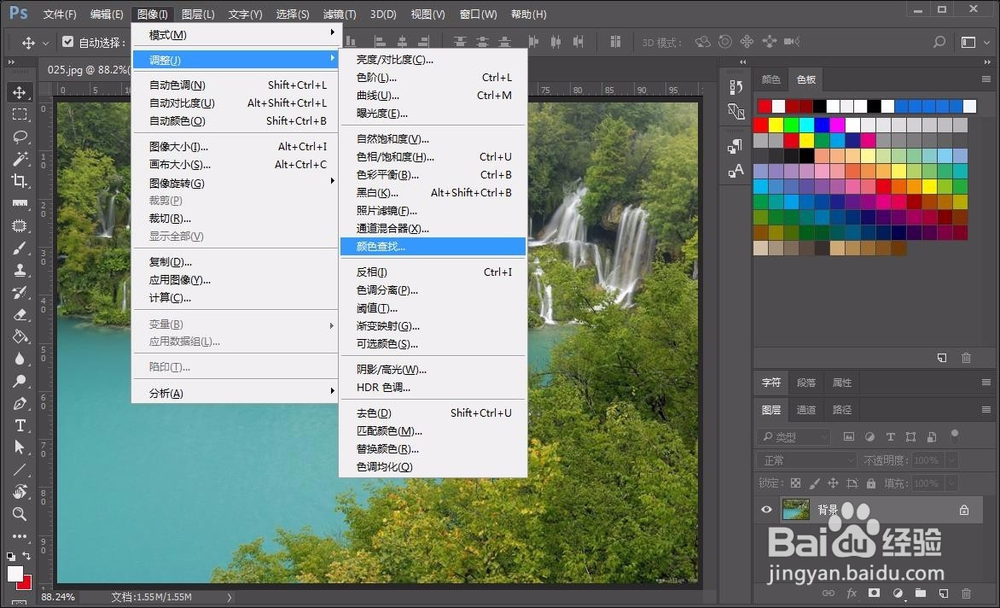Select the Move tool in toolbox
This screenshot has height=608, width=1000.
coord(20,93)
